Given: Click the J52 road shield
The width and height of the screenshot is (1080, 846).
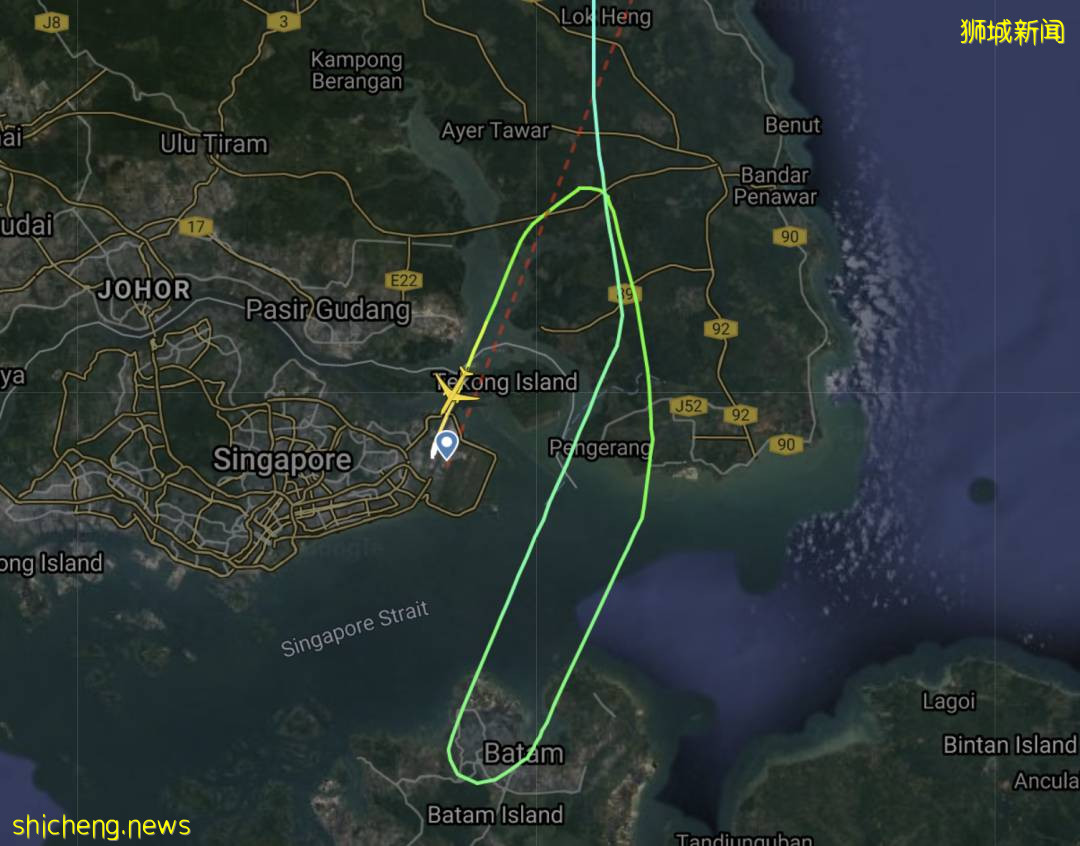Looking at the screenshot, I should coord(689,406).
